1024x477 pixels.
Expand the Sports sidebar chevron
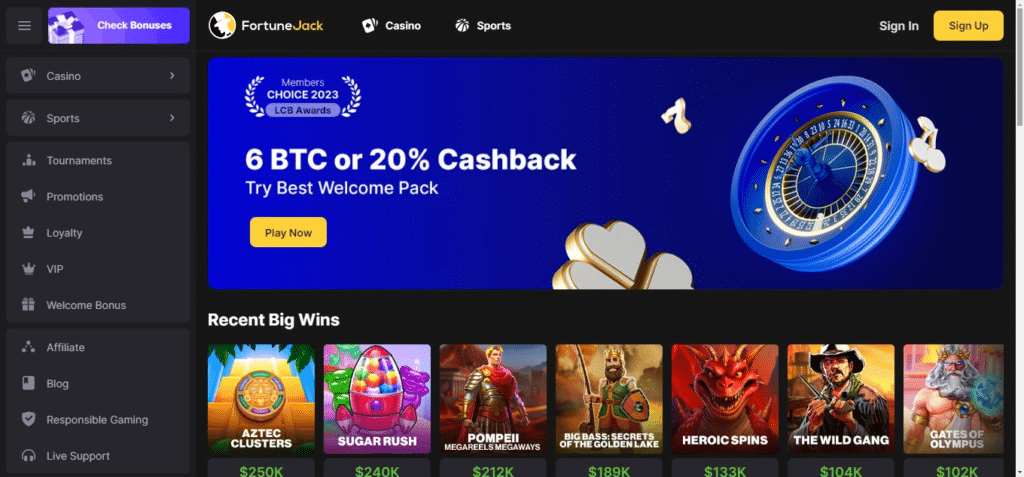(x=172, y=118)
